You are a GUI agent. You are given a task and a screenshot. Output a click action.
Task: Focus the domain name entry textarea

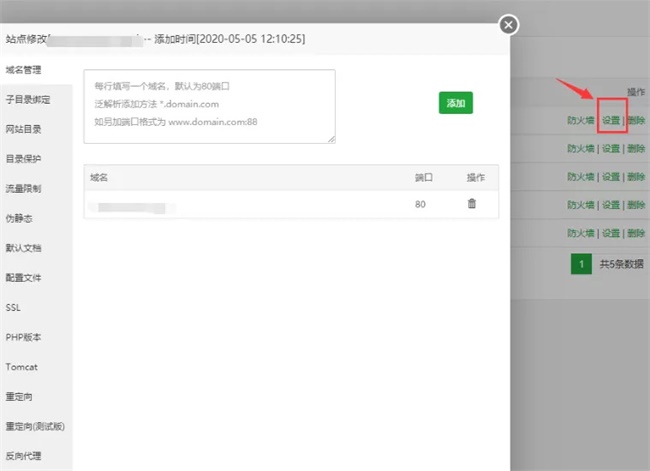(x=209, y=107)
